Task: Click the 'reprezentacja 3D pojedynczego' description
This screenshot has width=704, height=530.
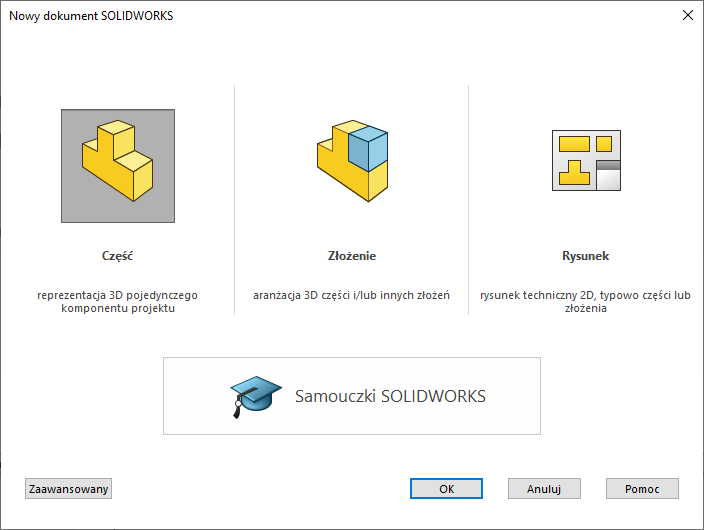Action: pyautogui.click(x=117, y=295)
